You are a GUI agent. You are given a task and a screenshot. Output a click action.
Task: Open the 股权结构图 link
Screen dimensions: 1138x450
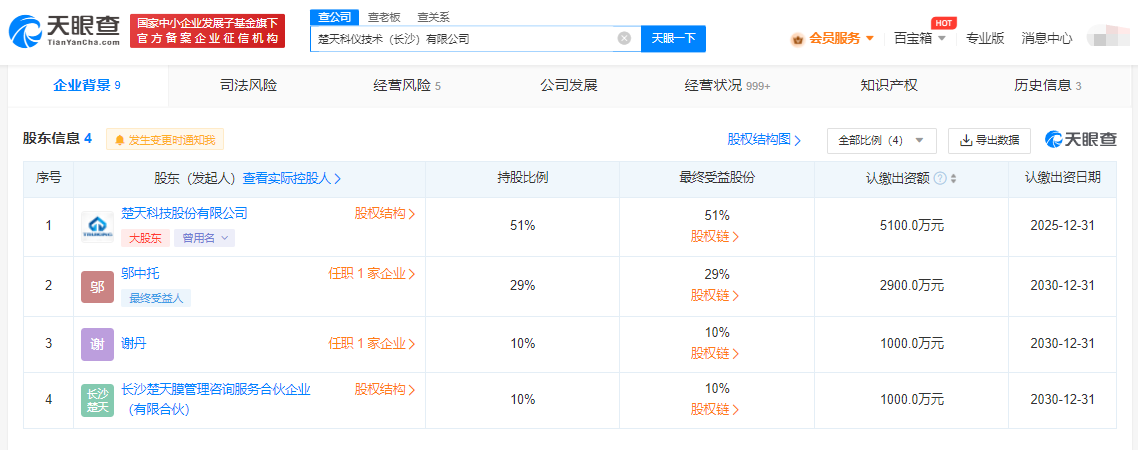[x=764, y=140]
